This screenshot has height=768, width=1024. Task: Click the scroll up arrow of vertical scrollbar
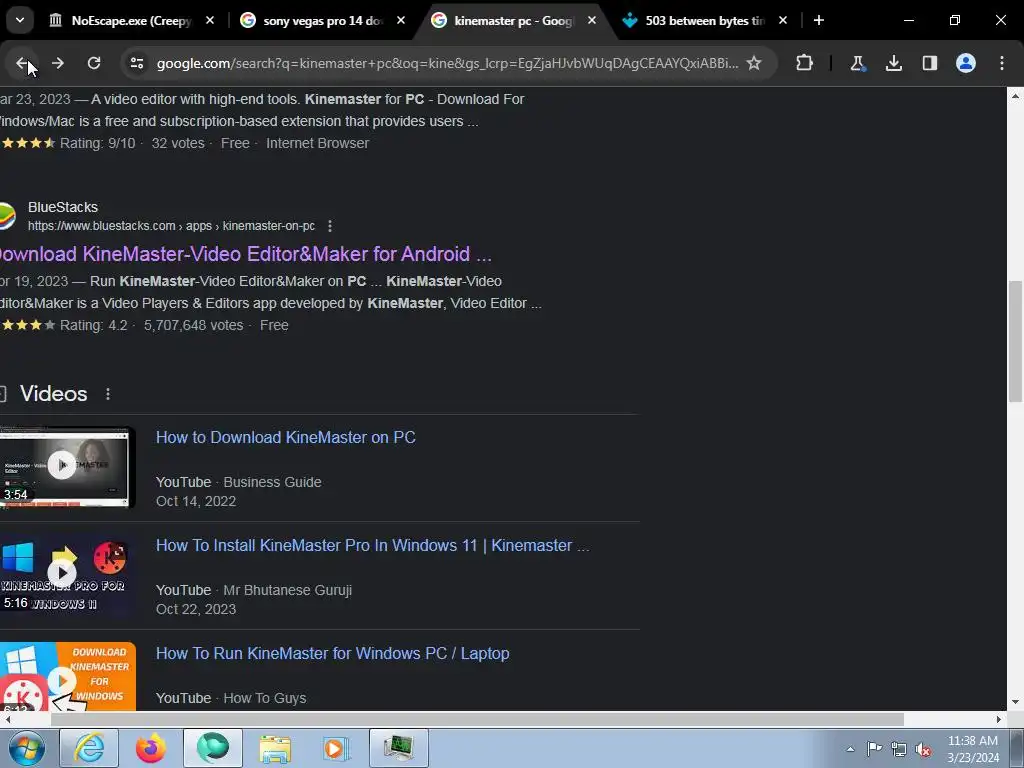click(1015, 95)
